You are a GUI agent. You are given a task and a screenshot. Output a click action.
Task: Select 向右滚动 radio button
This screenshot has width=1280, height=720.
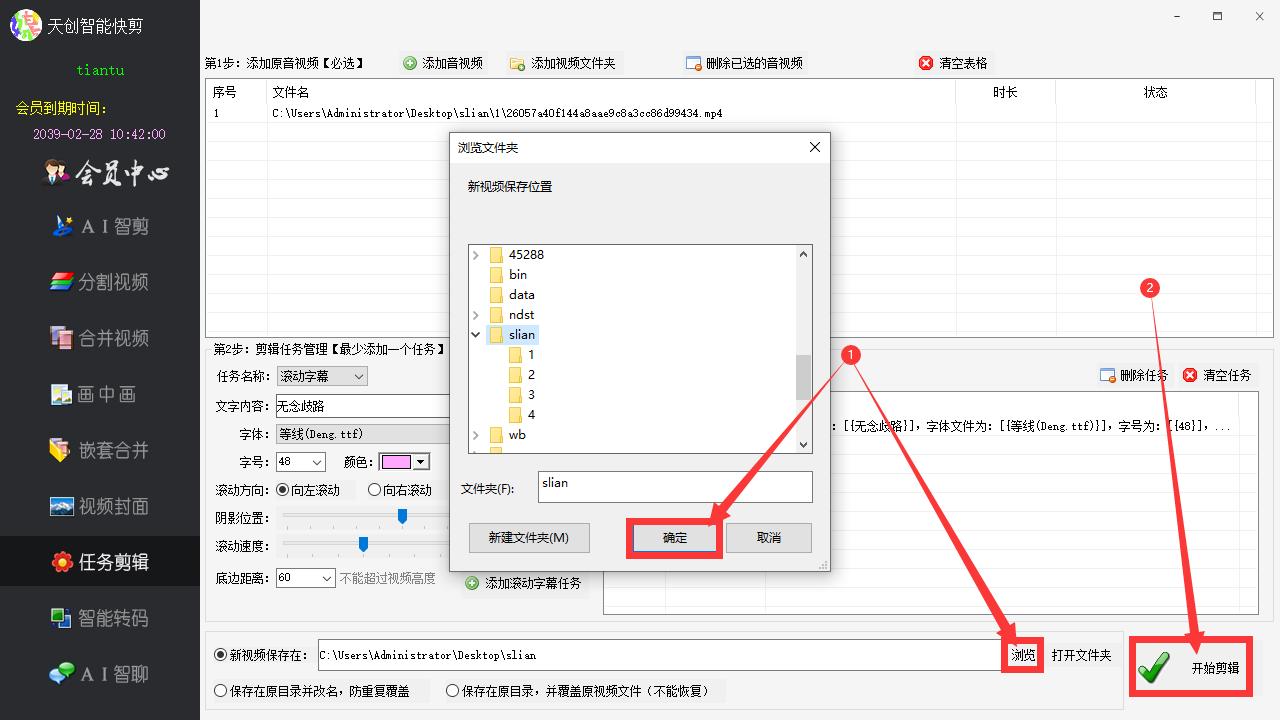[x=374, y=490]
